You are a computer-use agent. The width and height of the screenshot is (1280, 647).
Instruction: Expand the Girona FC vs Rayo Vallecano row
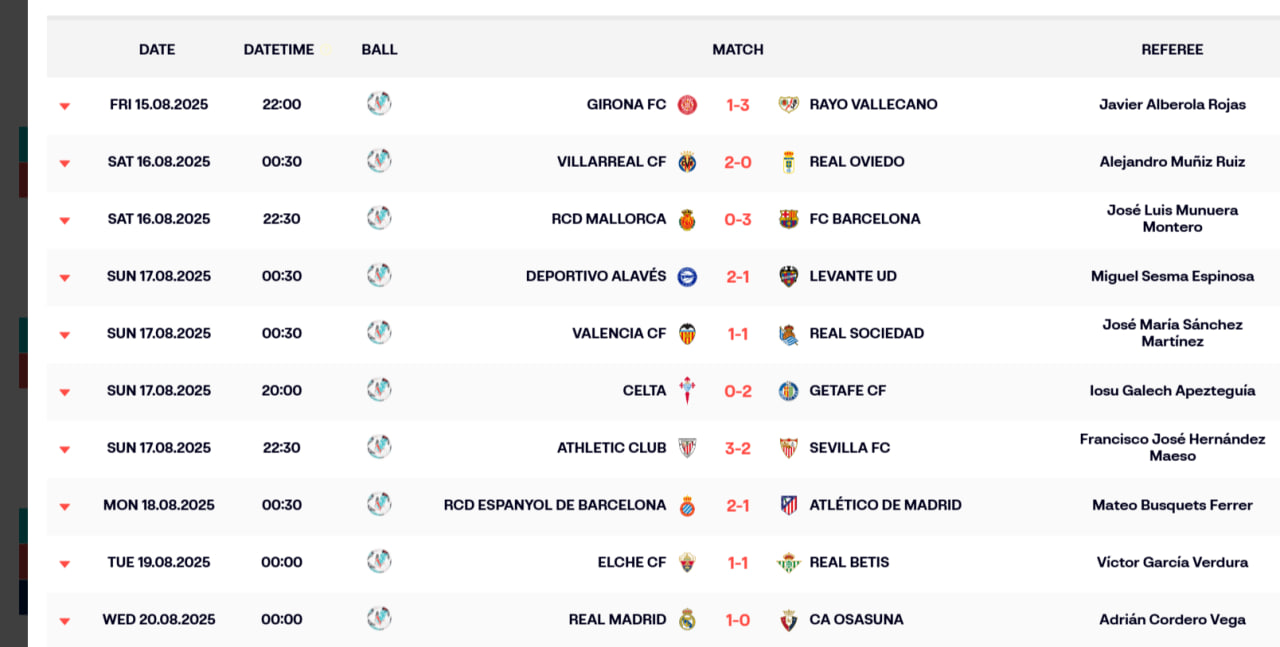[x=65, y=106]
